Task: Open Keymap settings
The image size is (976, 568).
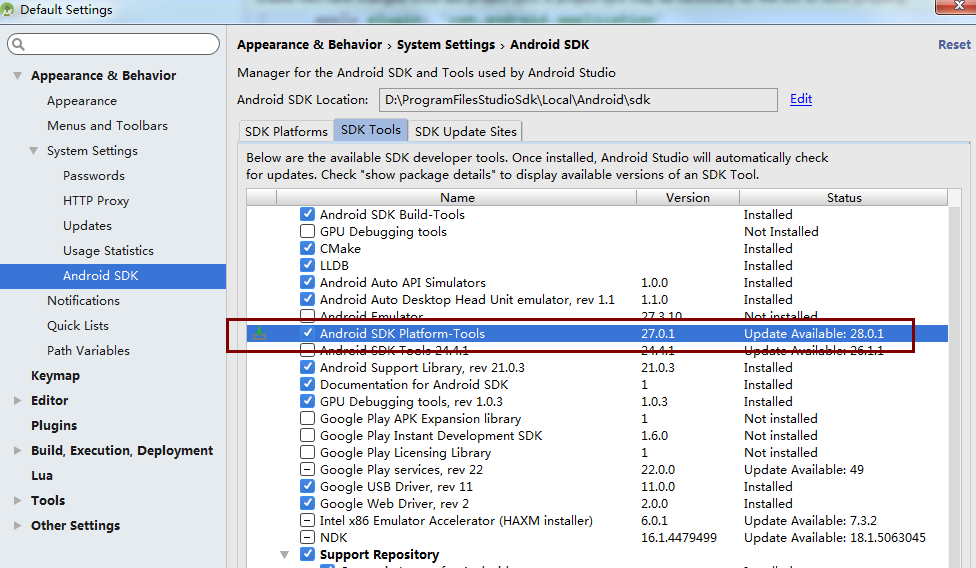Action: click(x=55, y=376)
